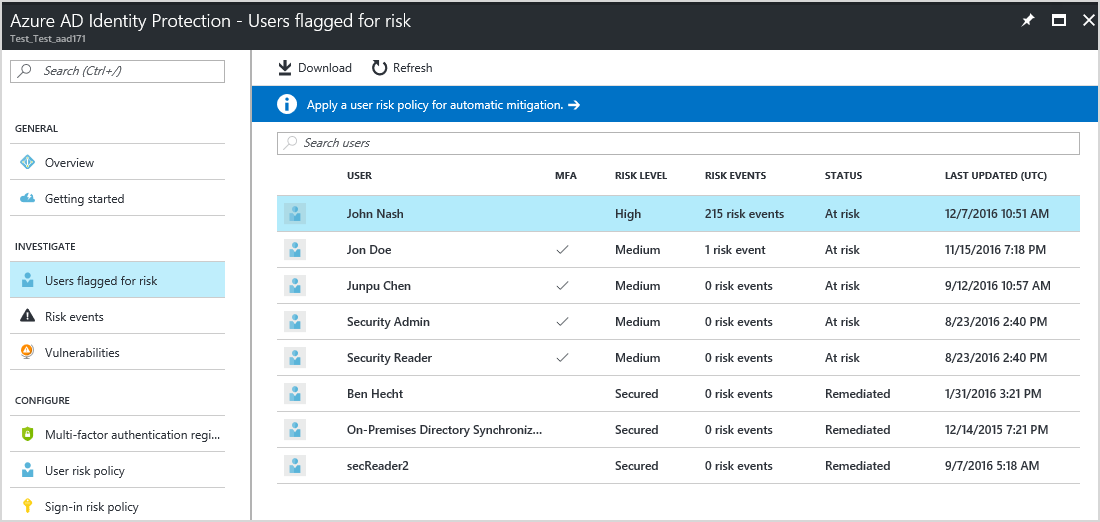Focus the sidebar Search (Ctrl+/) box
The width and height of the screenshot is (1100, 522).
(118, 71)
